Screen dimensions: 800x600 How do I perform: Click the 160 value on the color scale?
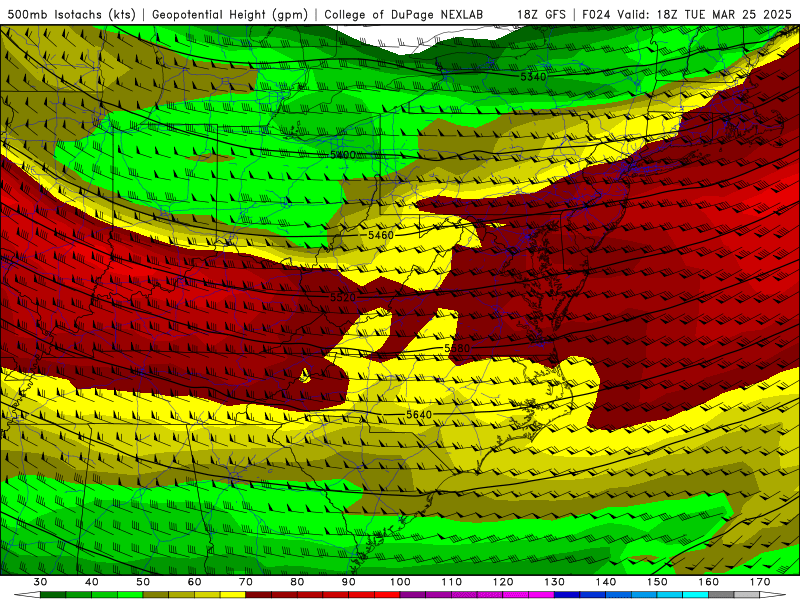pyautogui.click(x=709, y=582)
